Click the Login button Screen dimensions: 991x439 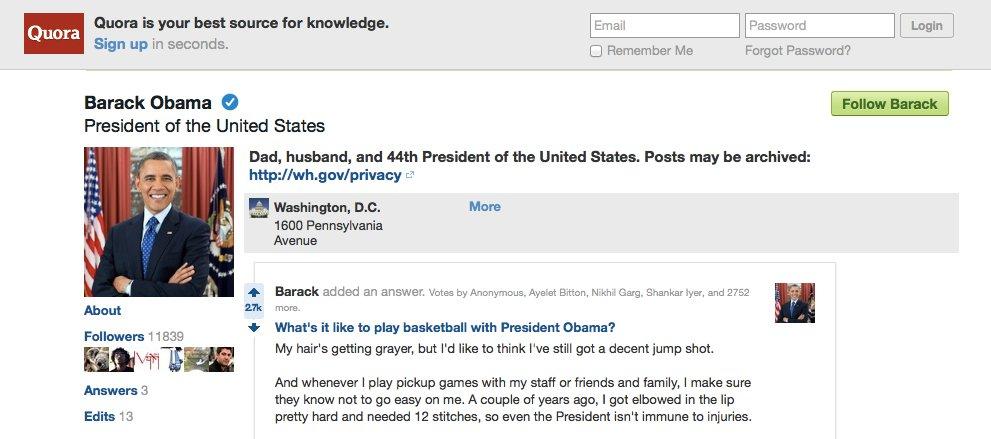pyautogui.click(x=927, y=26)
